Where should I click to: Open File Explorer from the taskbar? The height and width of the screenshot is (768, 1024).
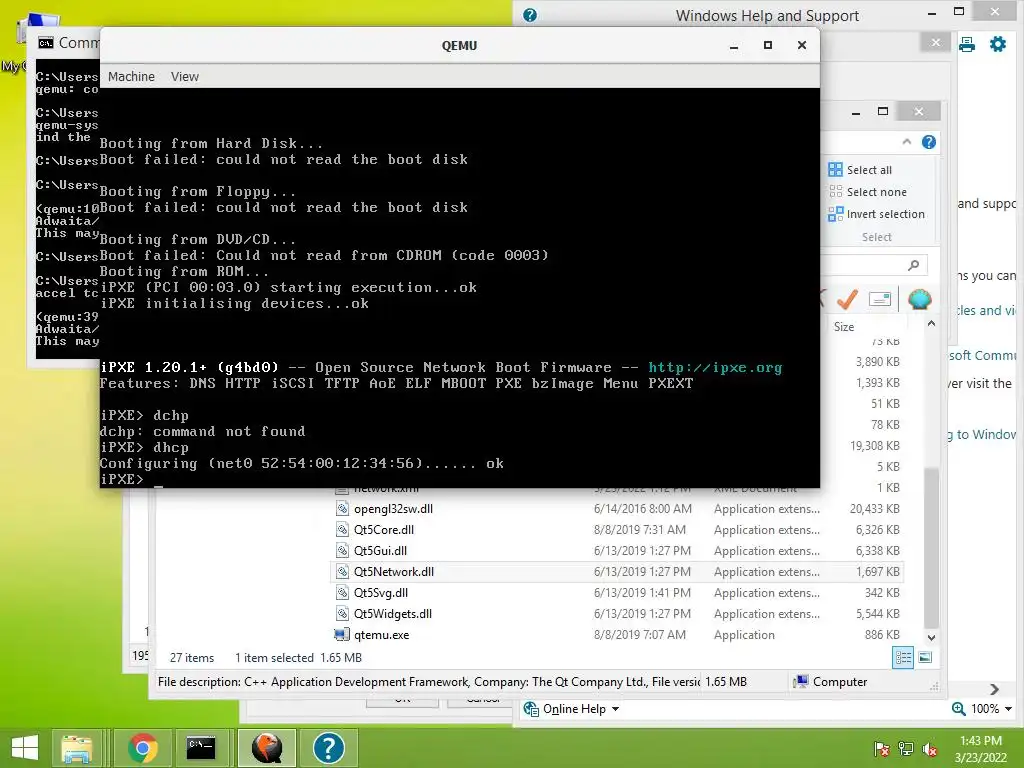point(77,747)
